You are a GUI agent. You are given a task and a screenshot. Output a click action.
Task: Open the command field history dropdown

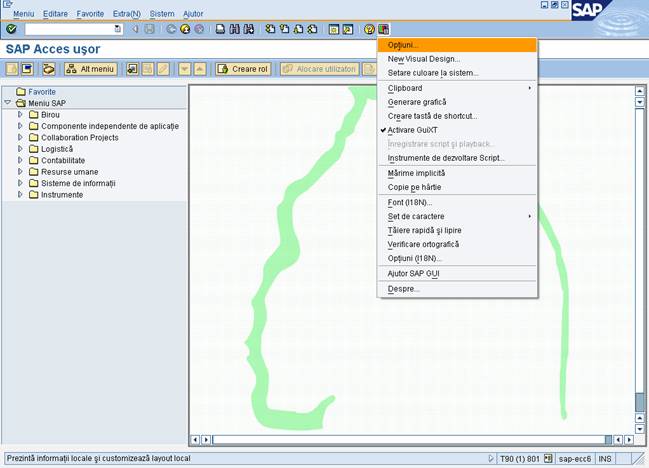click(x=118, y=29)
